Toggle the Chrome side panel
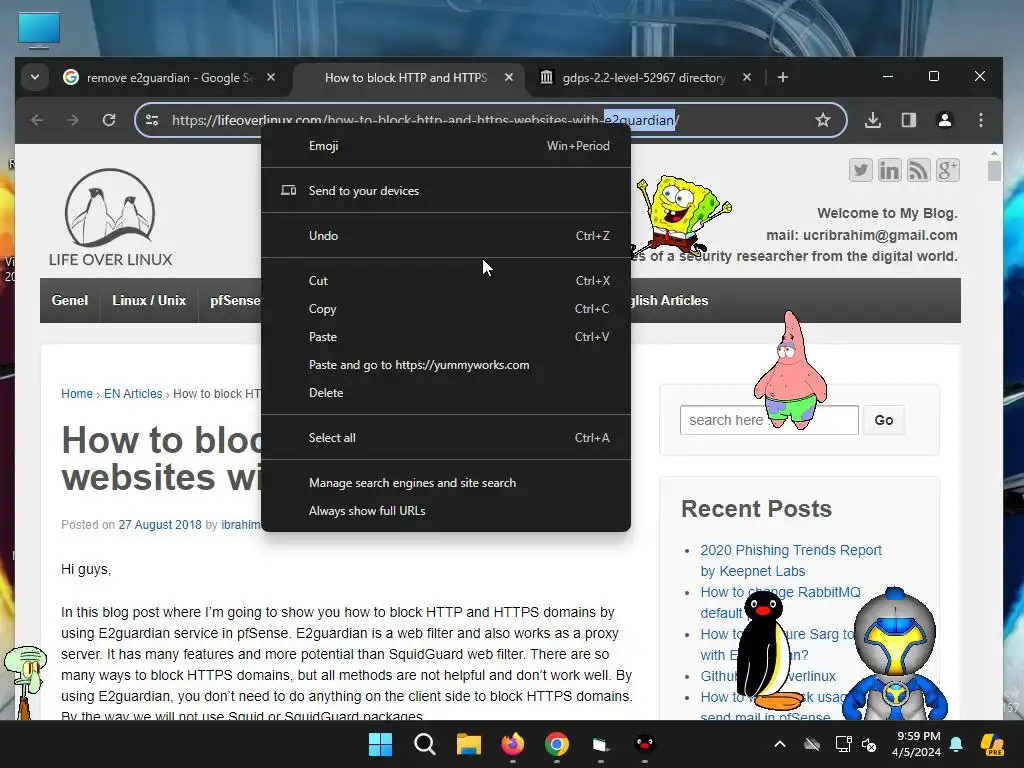 coord(908,120)
